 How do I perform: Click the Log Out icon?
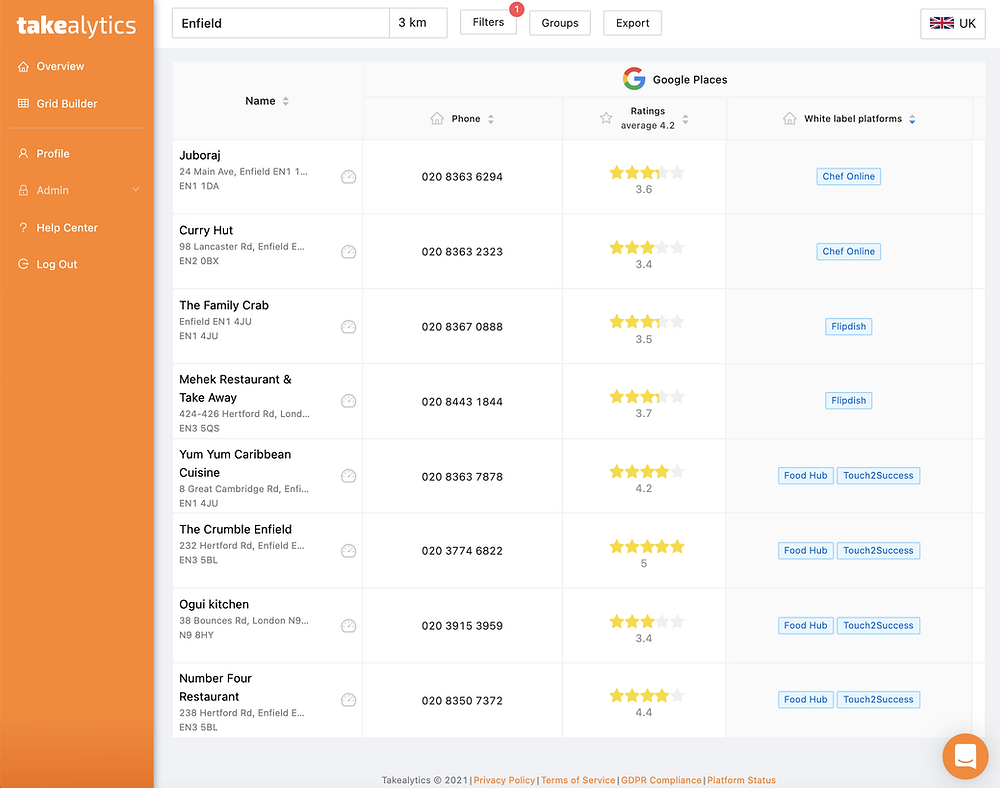[24, 264]
